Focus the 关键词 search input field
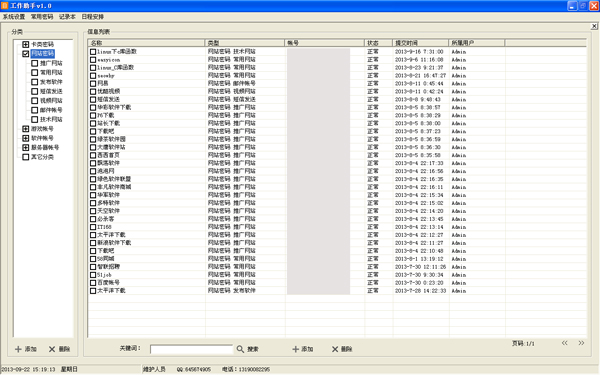The image size is (600, 375). pos(191,349)
